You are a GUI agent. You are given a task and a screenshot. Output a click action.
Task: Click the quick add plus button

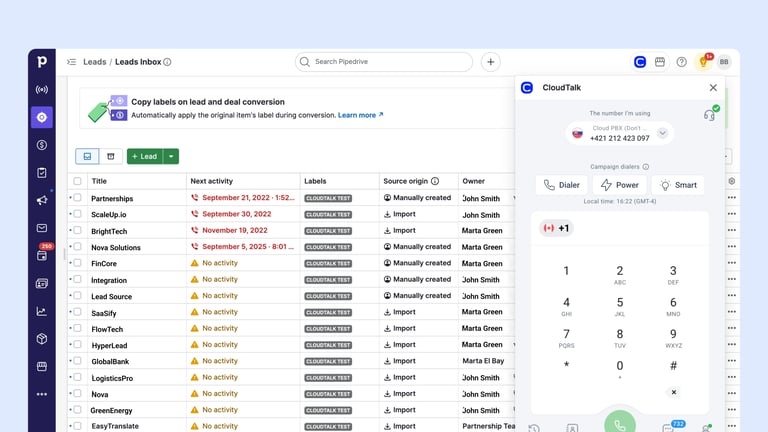click(490, 62)
